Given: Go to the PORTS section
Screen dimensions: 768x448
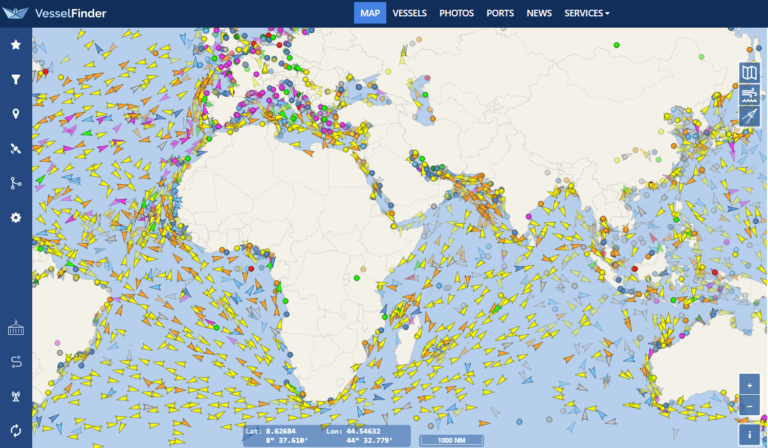Looking at the screenshot, I should [x=500, y=13].
